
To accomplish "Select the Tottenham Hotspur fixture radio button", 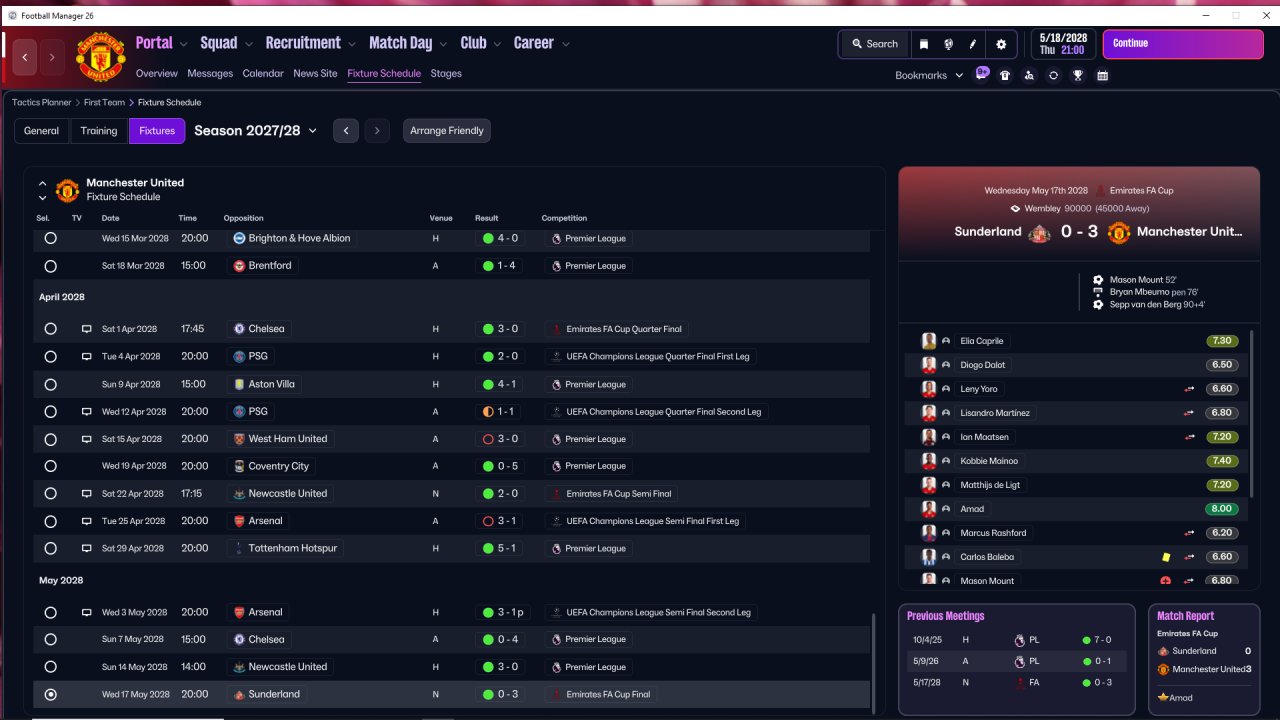I will 50,549.
